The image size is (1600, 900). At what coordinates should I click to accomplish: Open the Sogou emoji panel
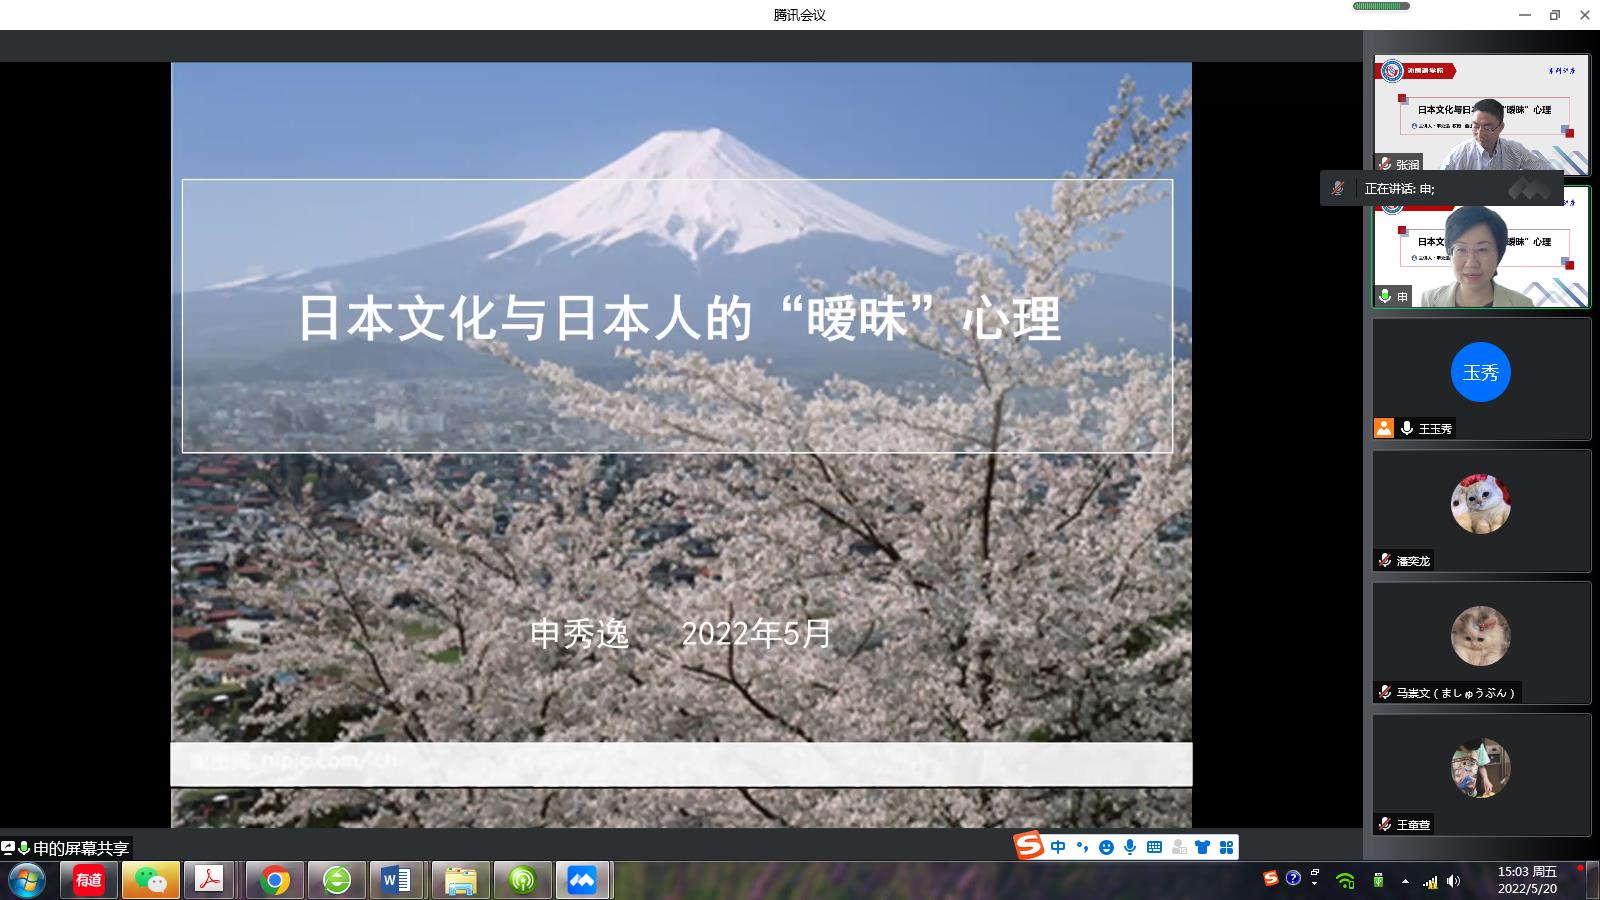pos(1106,847)
